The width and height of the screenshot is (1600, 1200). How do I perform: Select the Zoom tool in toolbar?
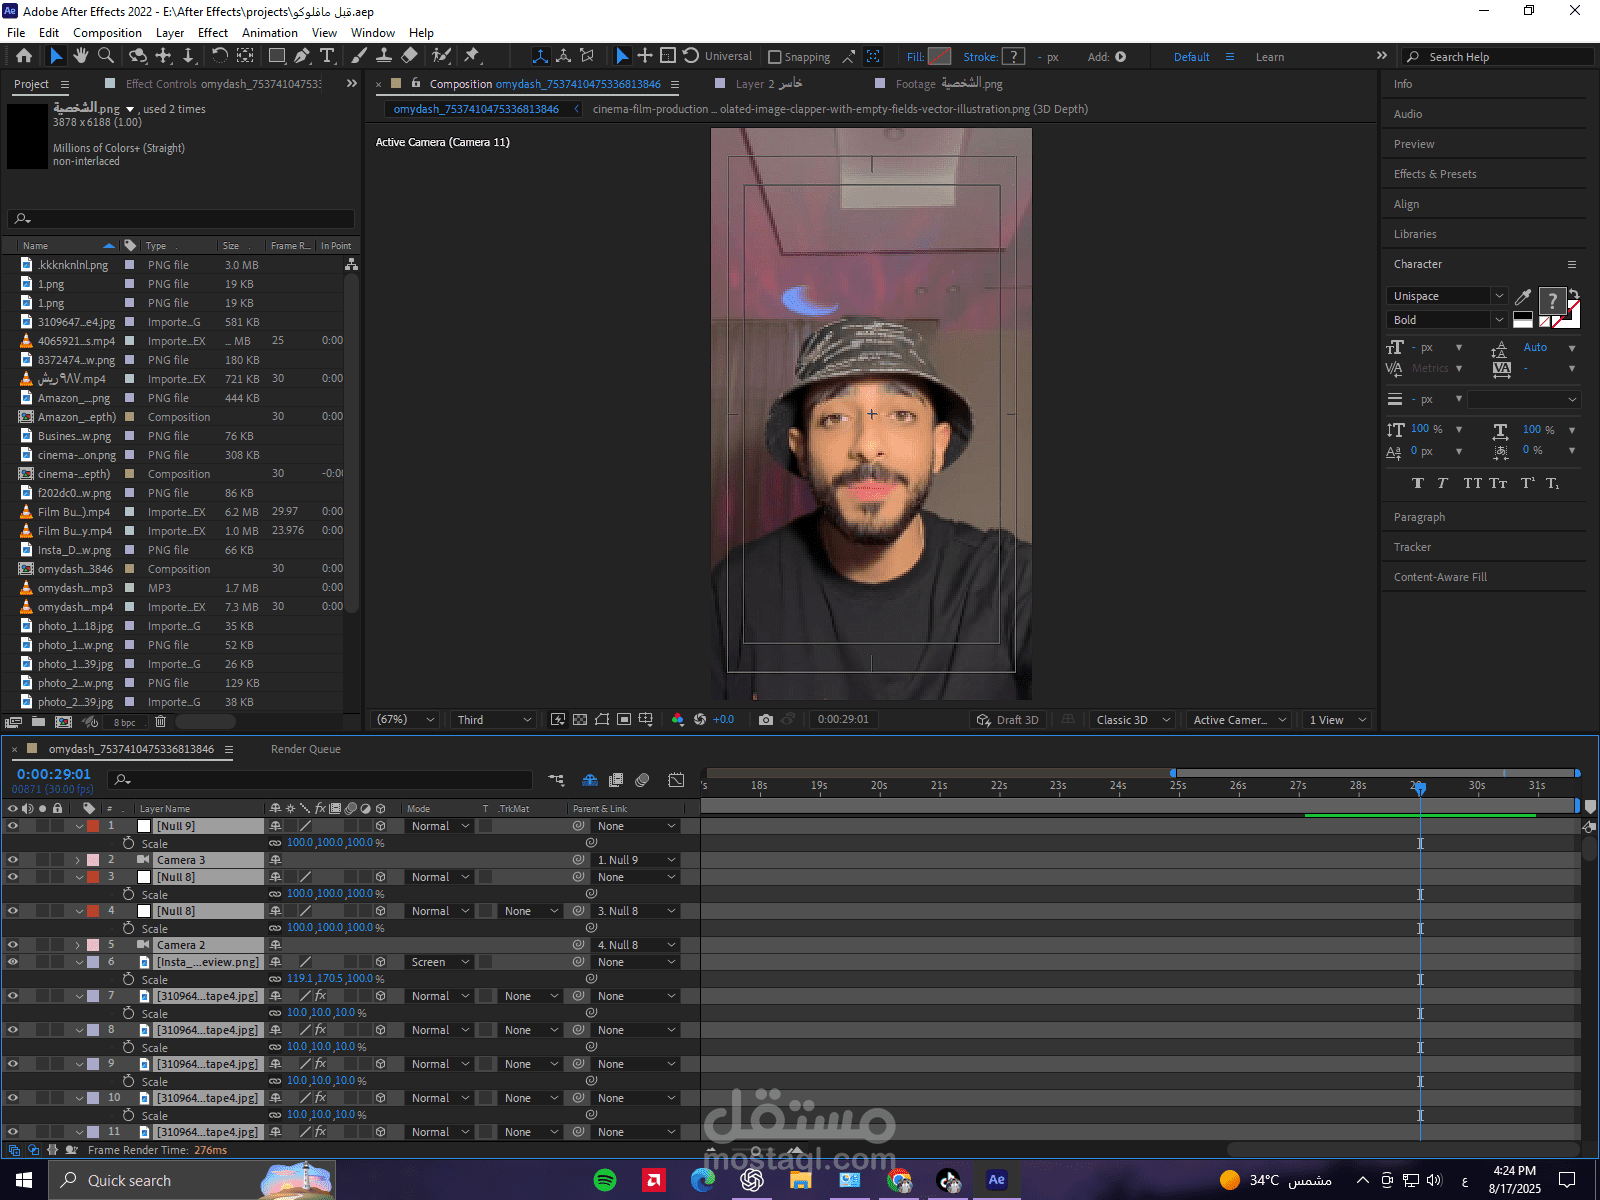(108, 56)
